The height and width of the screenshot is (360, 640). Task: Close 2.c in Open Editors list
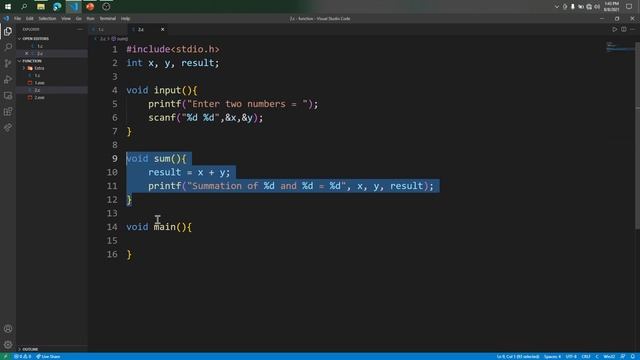(27, 53)
